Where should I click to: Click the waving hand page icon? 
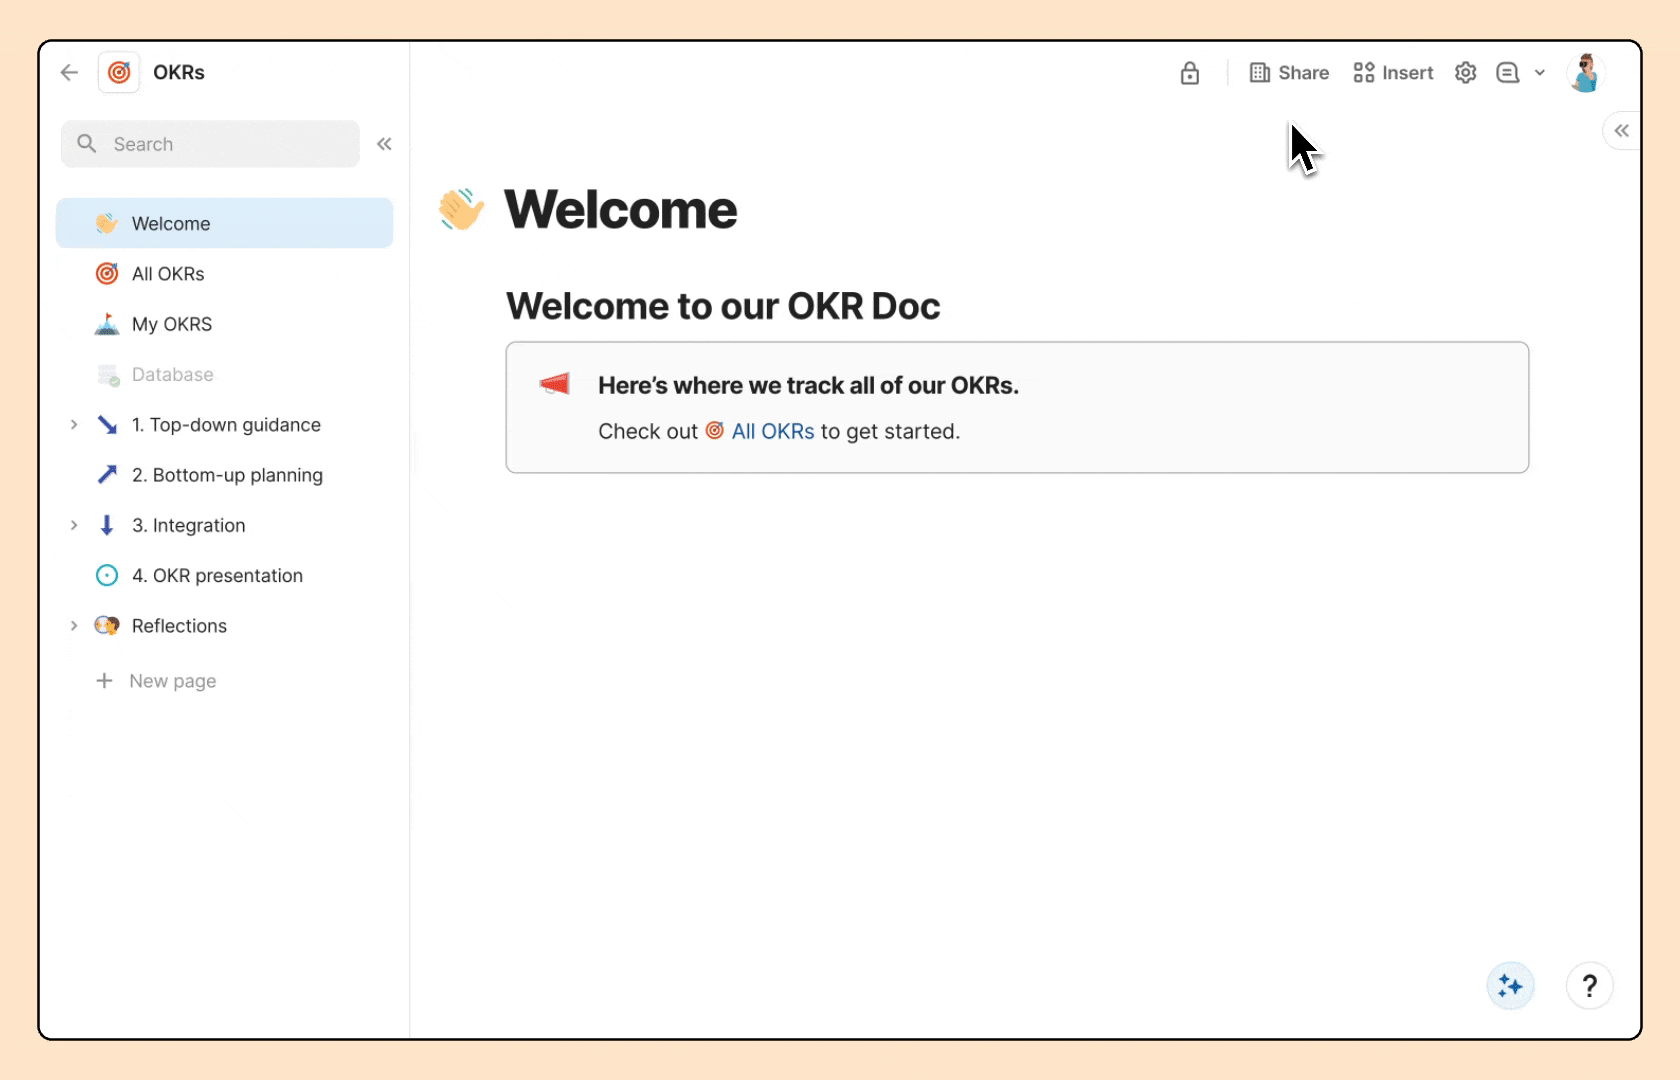click(461, 209)
